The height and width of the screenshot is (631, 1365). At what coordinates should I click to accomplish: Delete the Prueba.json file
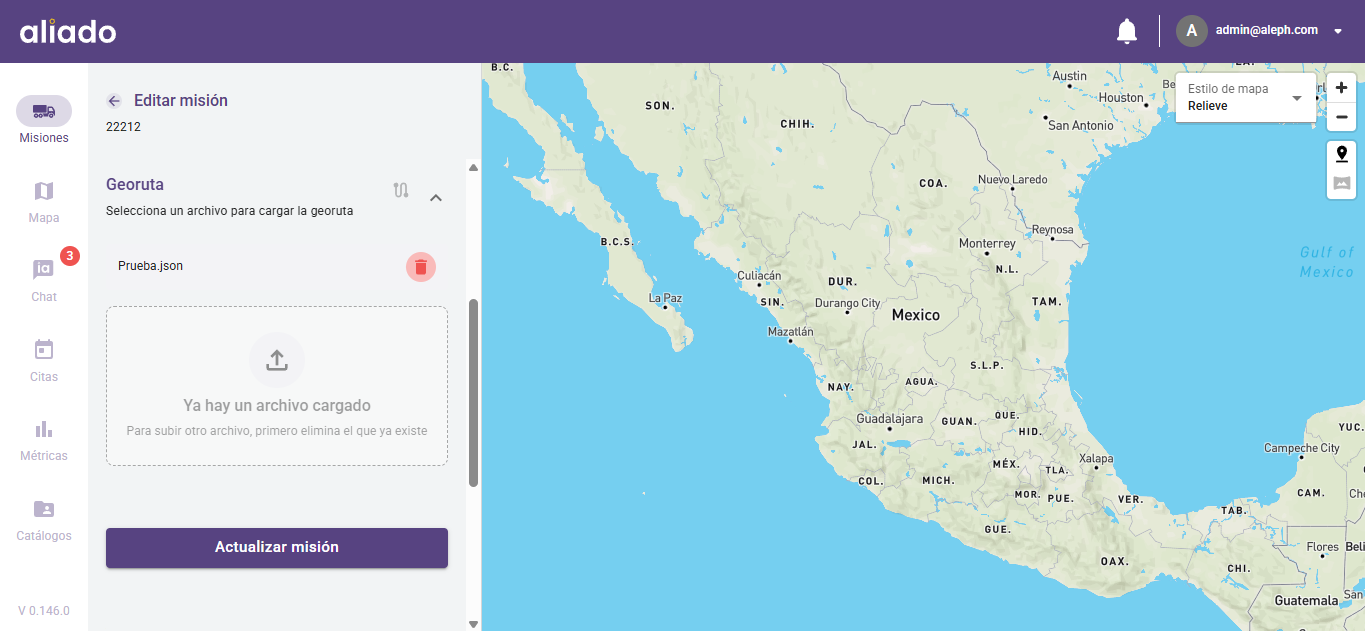[421, 266]
